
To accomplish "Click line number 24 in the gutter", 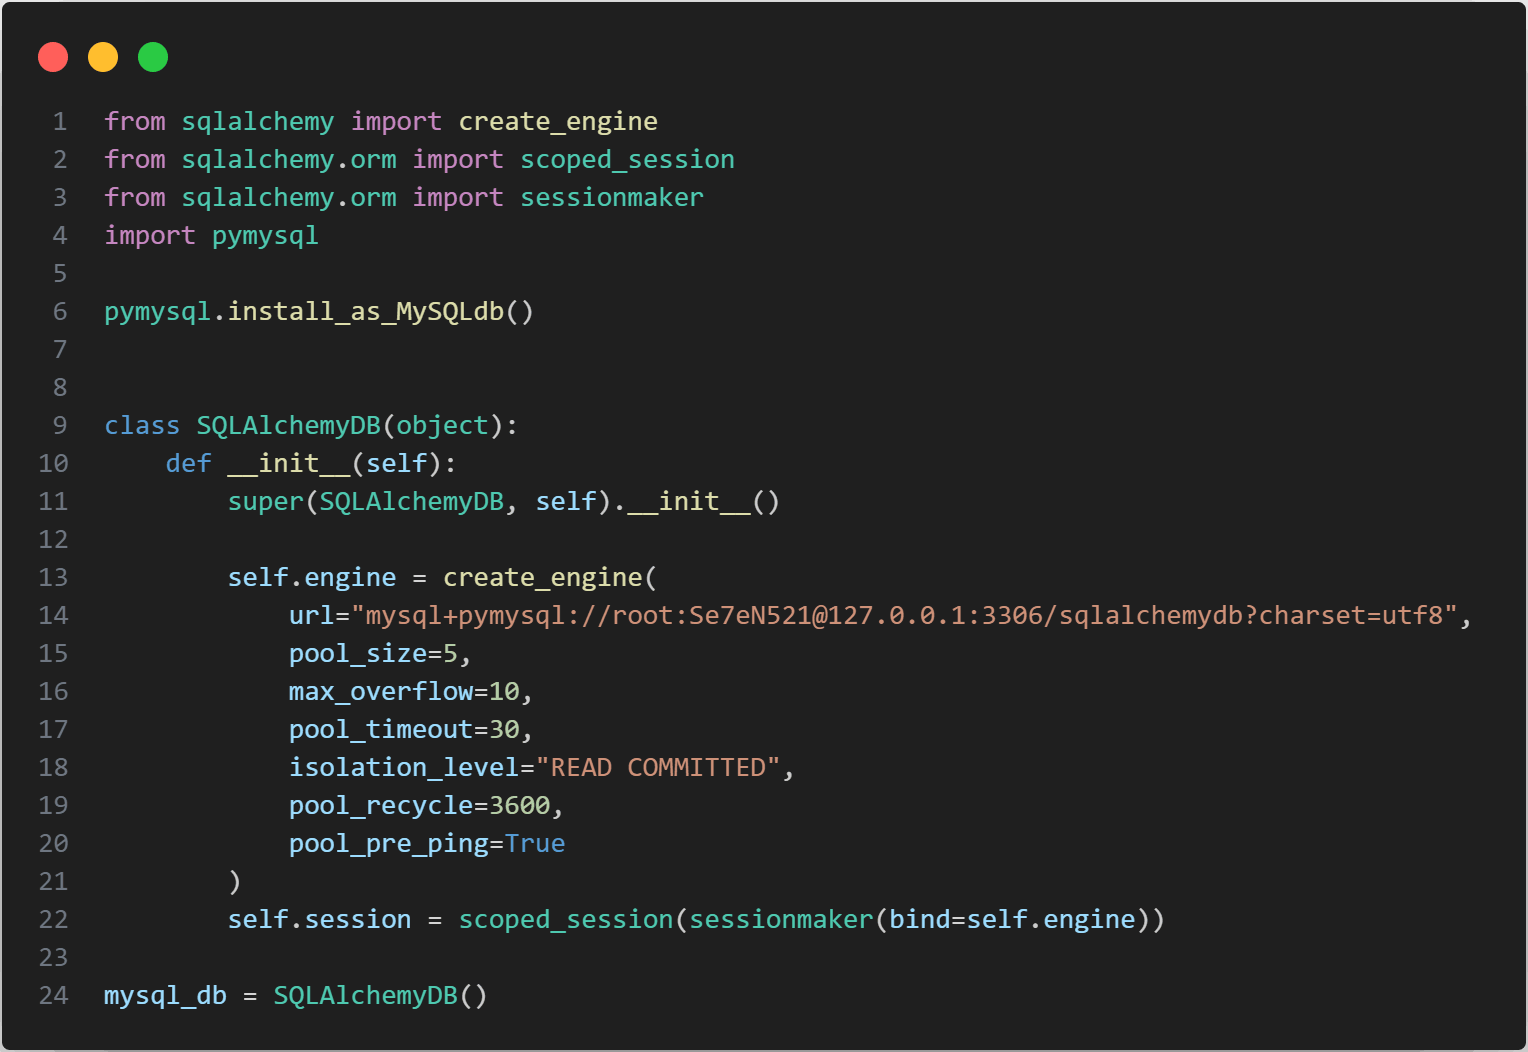I will [54, 995].
